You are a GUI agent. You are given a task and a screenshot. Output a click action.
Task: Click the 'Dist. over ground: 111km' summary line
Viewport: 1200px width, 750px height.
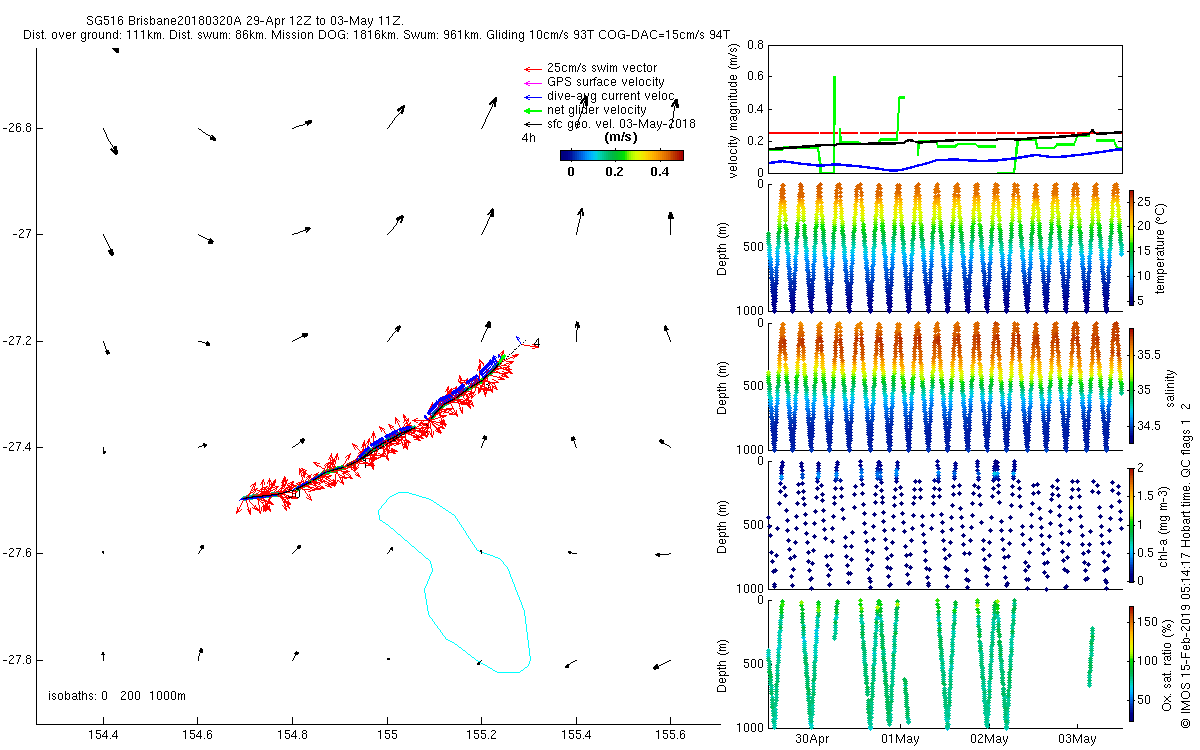[x=377, y=35]
